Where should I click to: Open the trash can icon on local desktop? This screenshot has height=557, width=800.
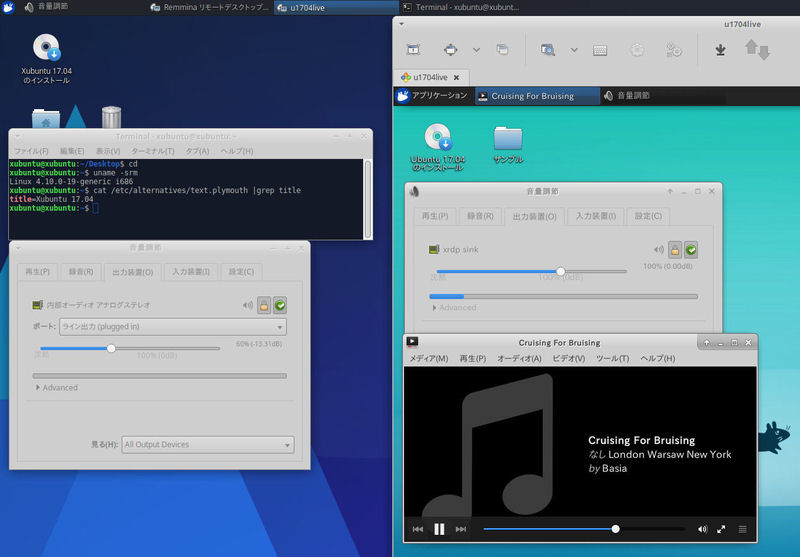[111, 117]
